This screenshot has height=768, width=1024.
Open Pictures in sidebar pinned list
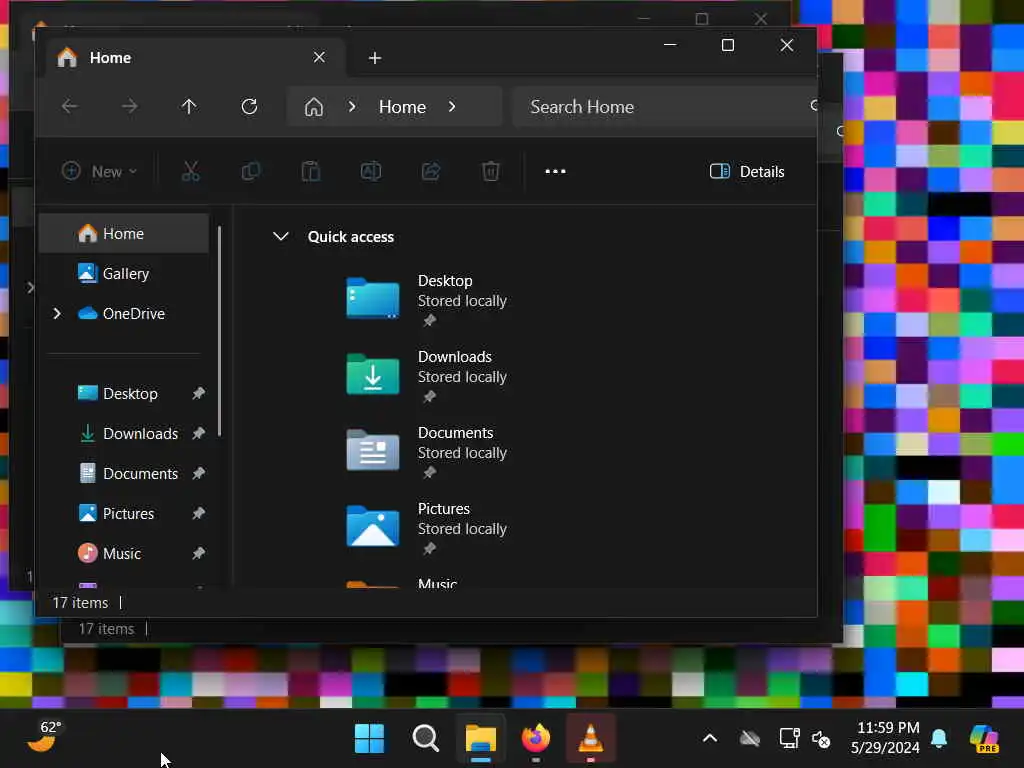coord(124,513)
